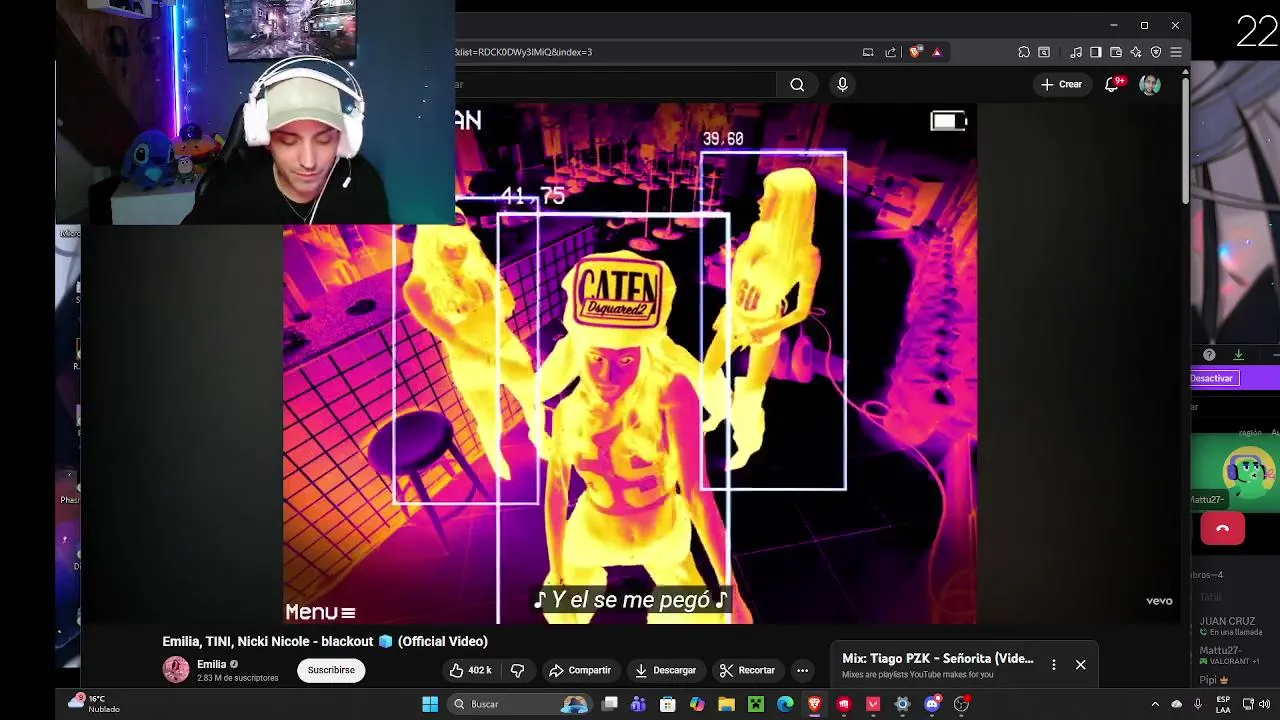Image resolution: width=1280 pixels, height=720 pixels.
Task: Switch to Brave browser in the taskbar
Action: [x=814, y=704]
